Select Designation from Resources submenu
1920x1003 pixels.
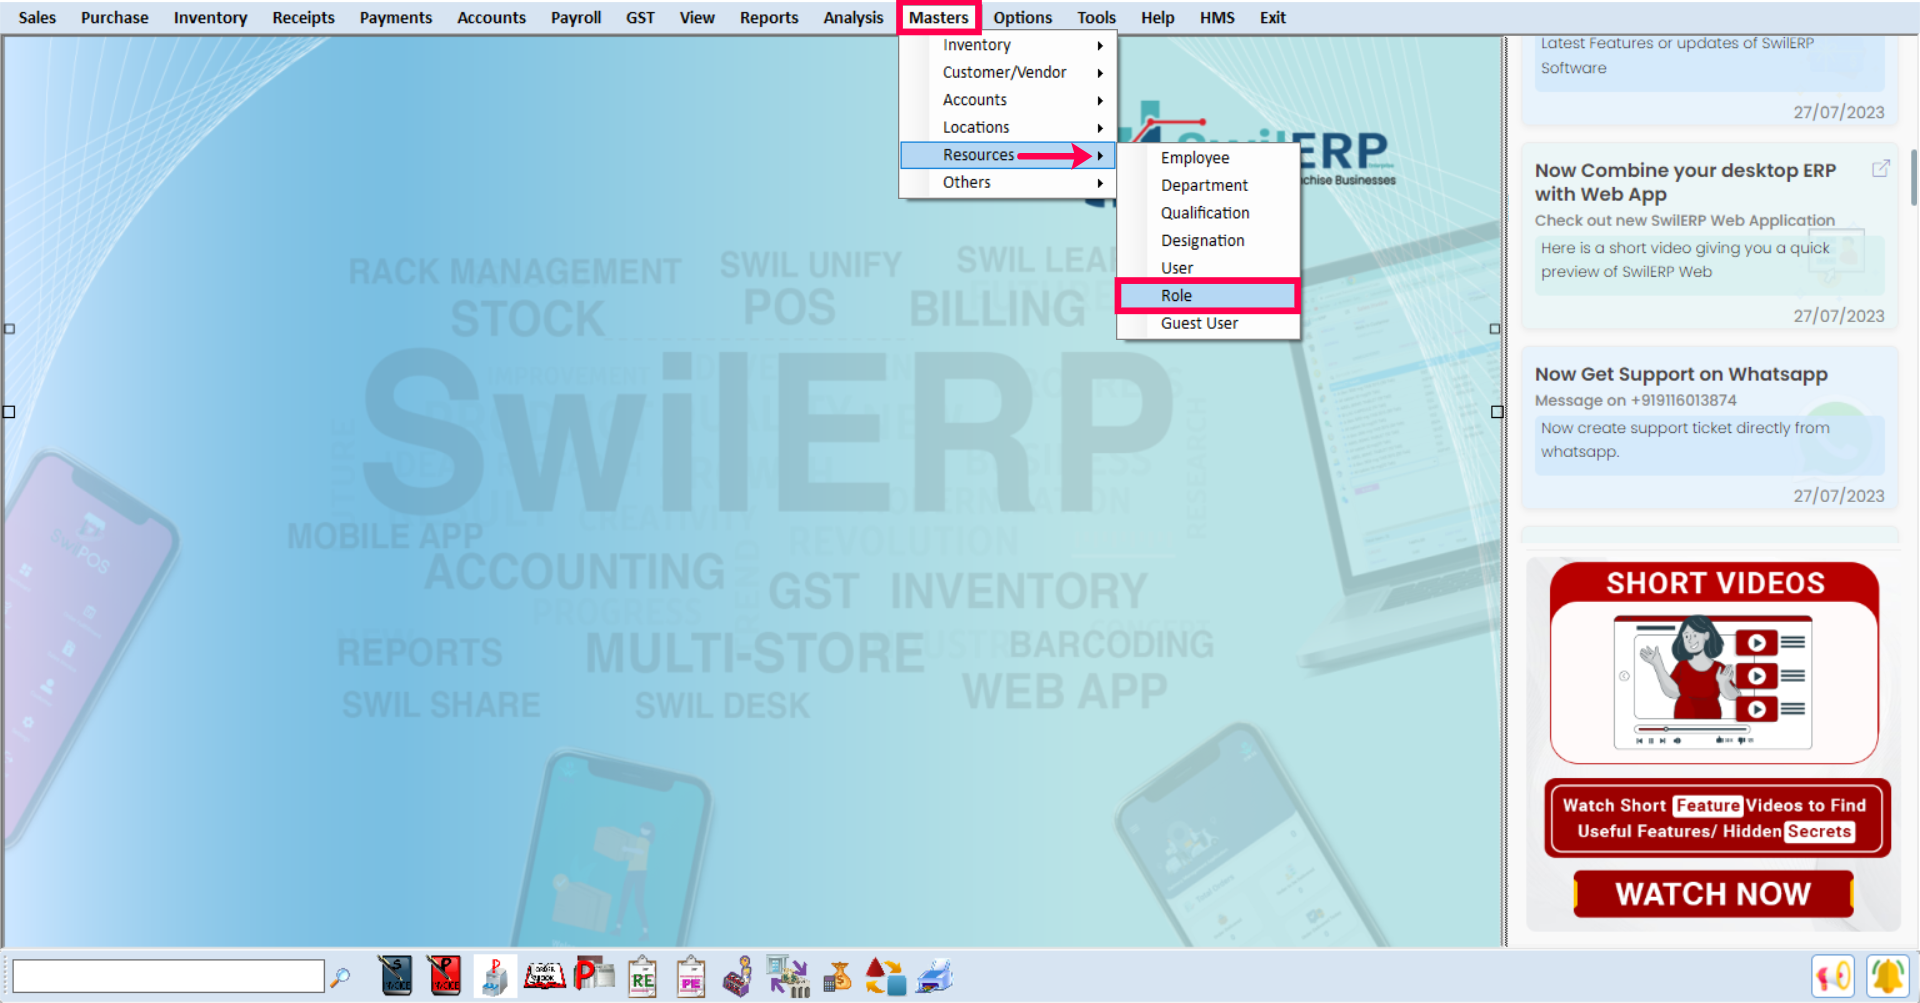click(1208, 241)
